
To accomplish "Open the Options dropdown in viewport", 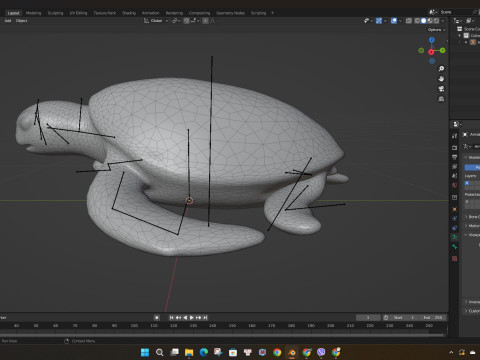I will click(x=437, y=30).
